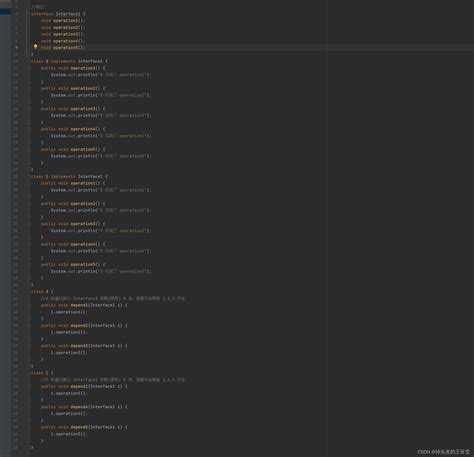Click the 'interface Interface1' declaration line
Image resolution: width=474 pixels, height=457 pixels.
(x=58, y=14)
